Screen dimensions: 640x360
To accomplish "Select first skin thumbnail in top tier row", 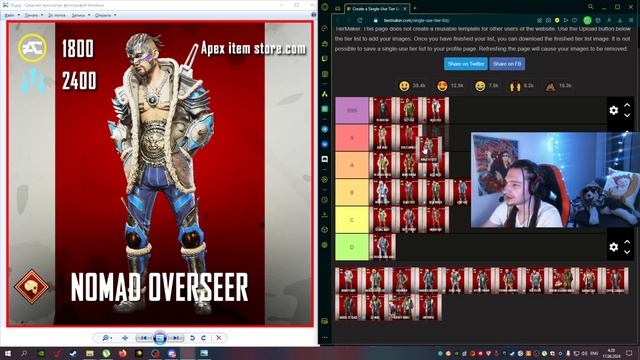I will (x=382, y=110).
